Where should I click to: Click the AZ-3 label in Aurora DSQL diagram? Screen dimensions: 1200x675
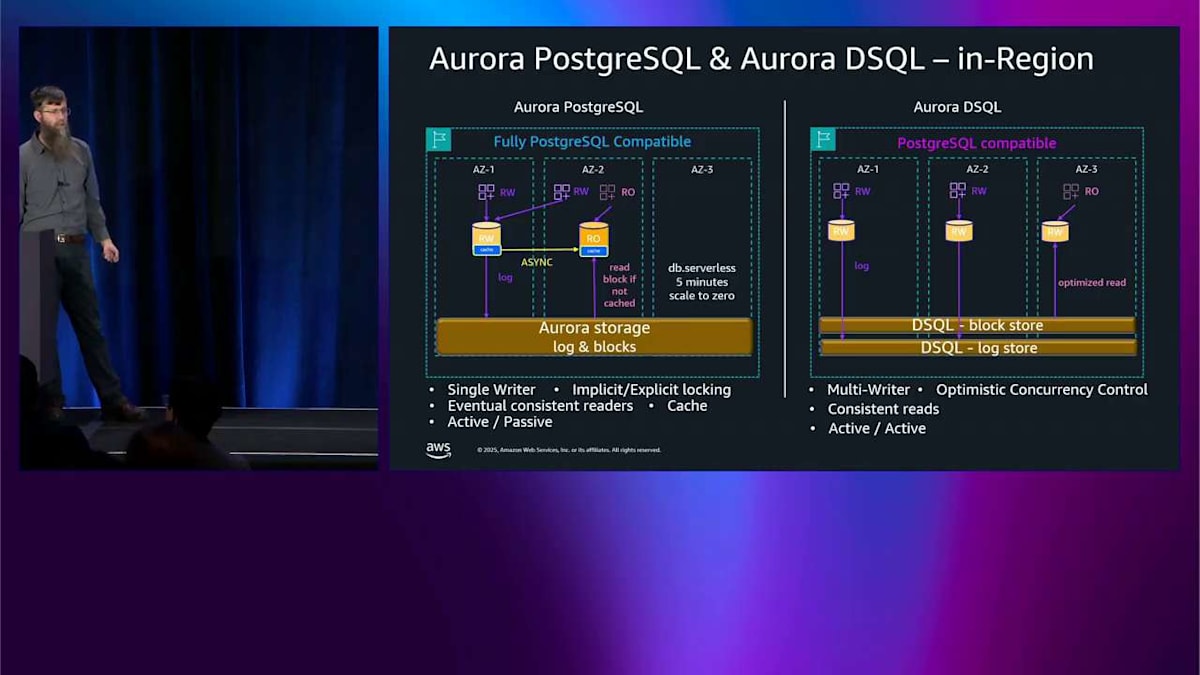(1086, 169)
